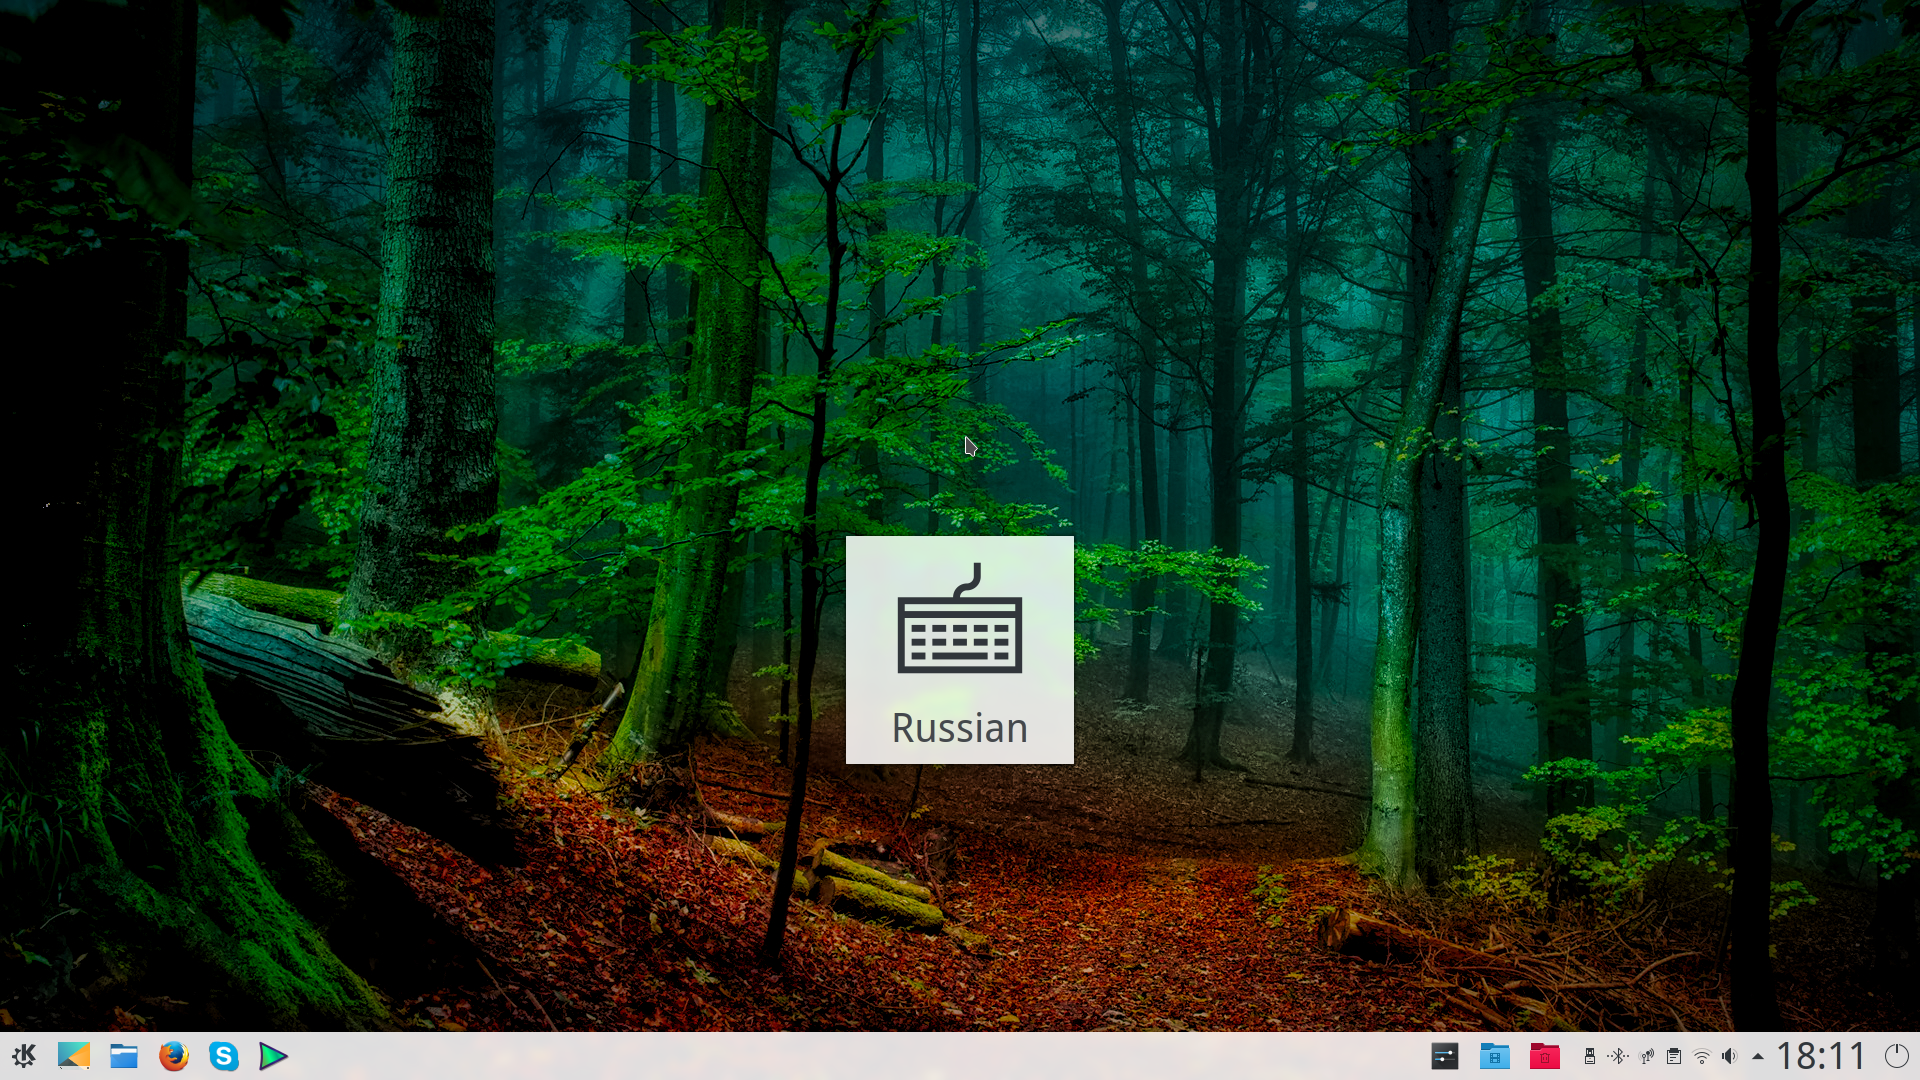The image size is (1920, 1080).
Task: Open Skype from the taskbar
Action: coord(224,1056)
